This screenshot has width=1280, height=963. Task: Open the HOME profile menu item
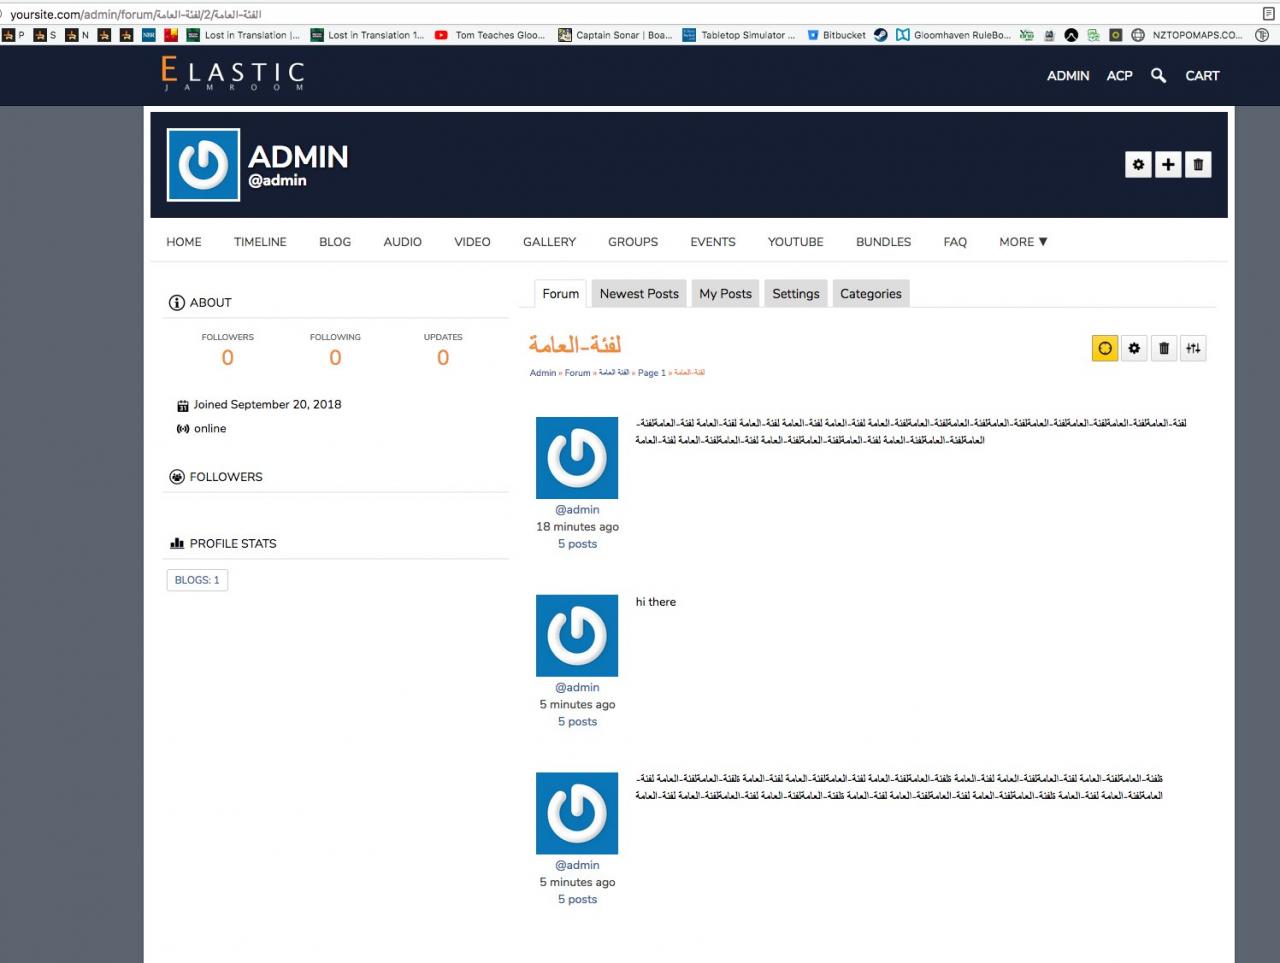(x=184, y=242)
